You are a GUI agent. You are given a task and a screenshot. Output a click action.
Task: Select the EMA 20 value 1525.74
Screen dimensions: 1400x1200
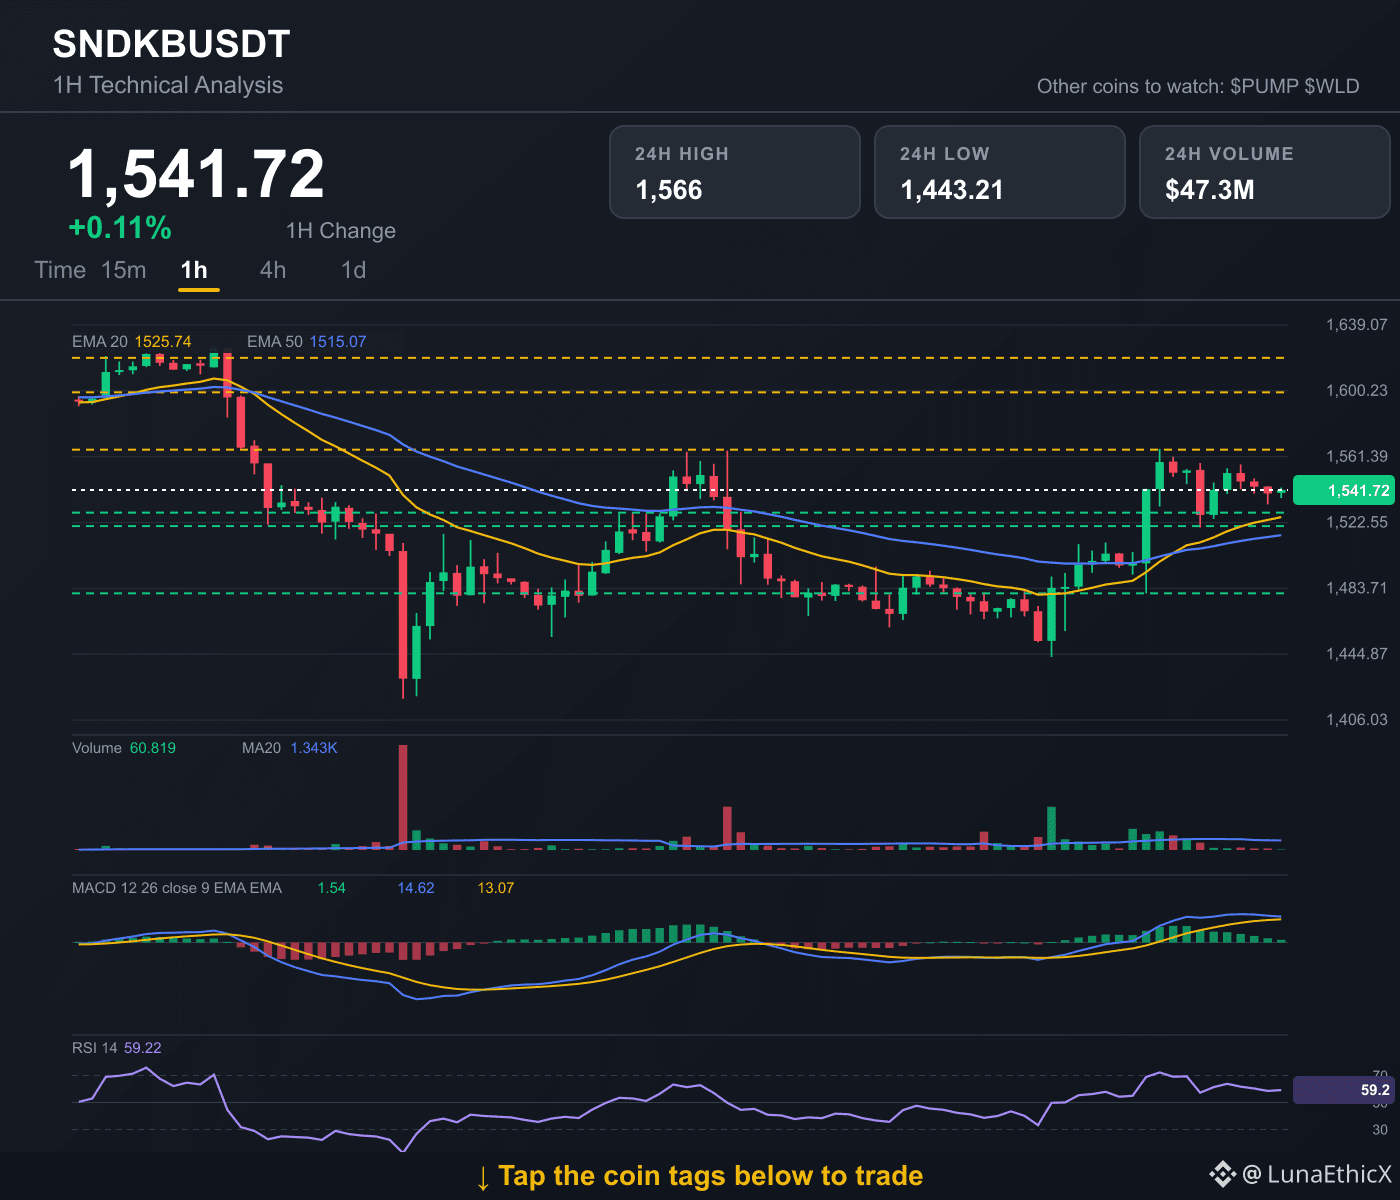pos(163,342)
